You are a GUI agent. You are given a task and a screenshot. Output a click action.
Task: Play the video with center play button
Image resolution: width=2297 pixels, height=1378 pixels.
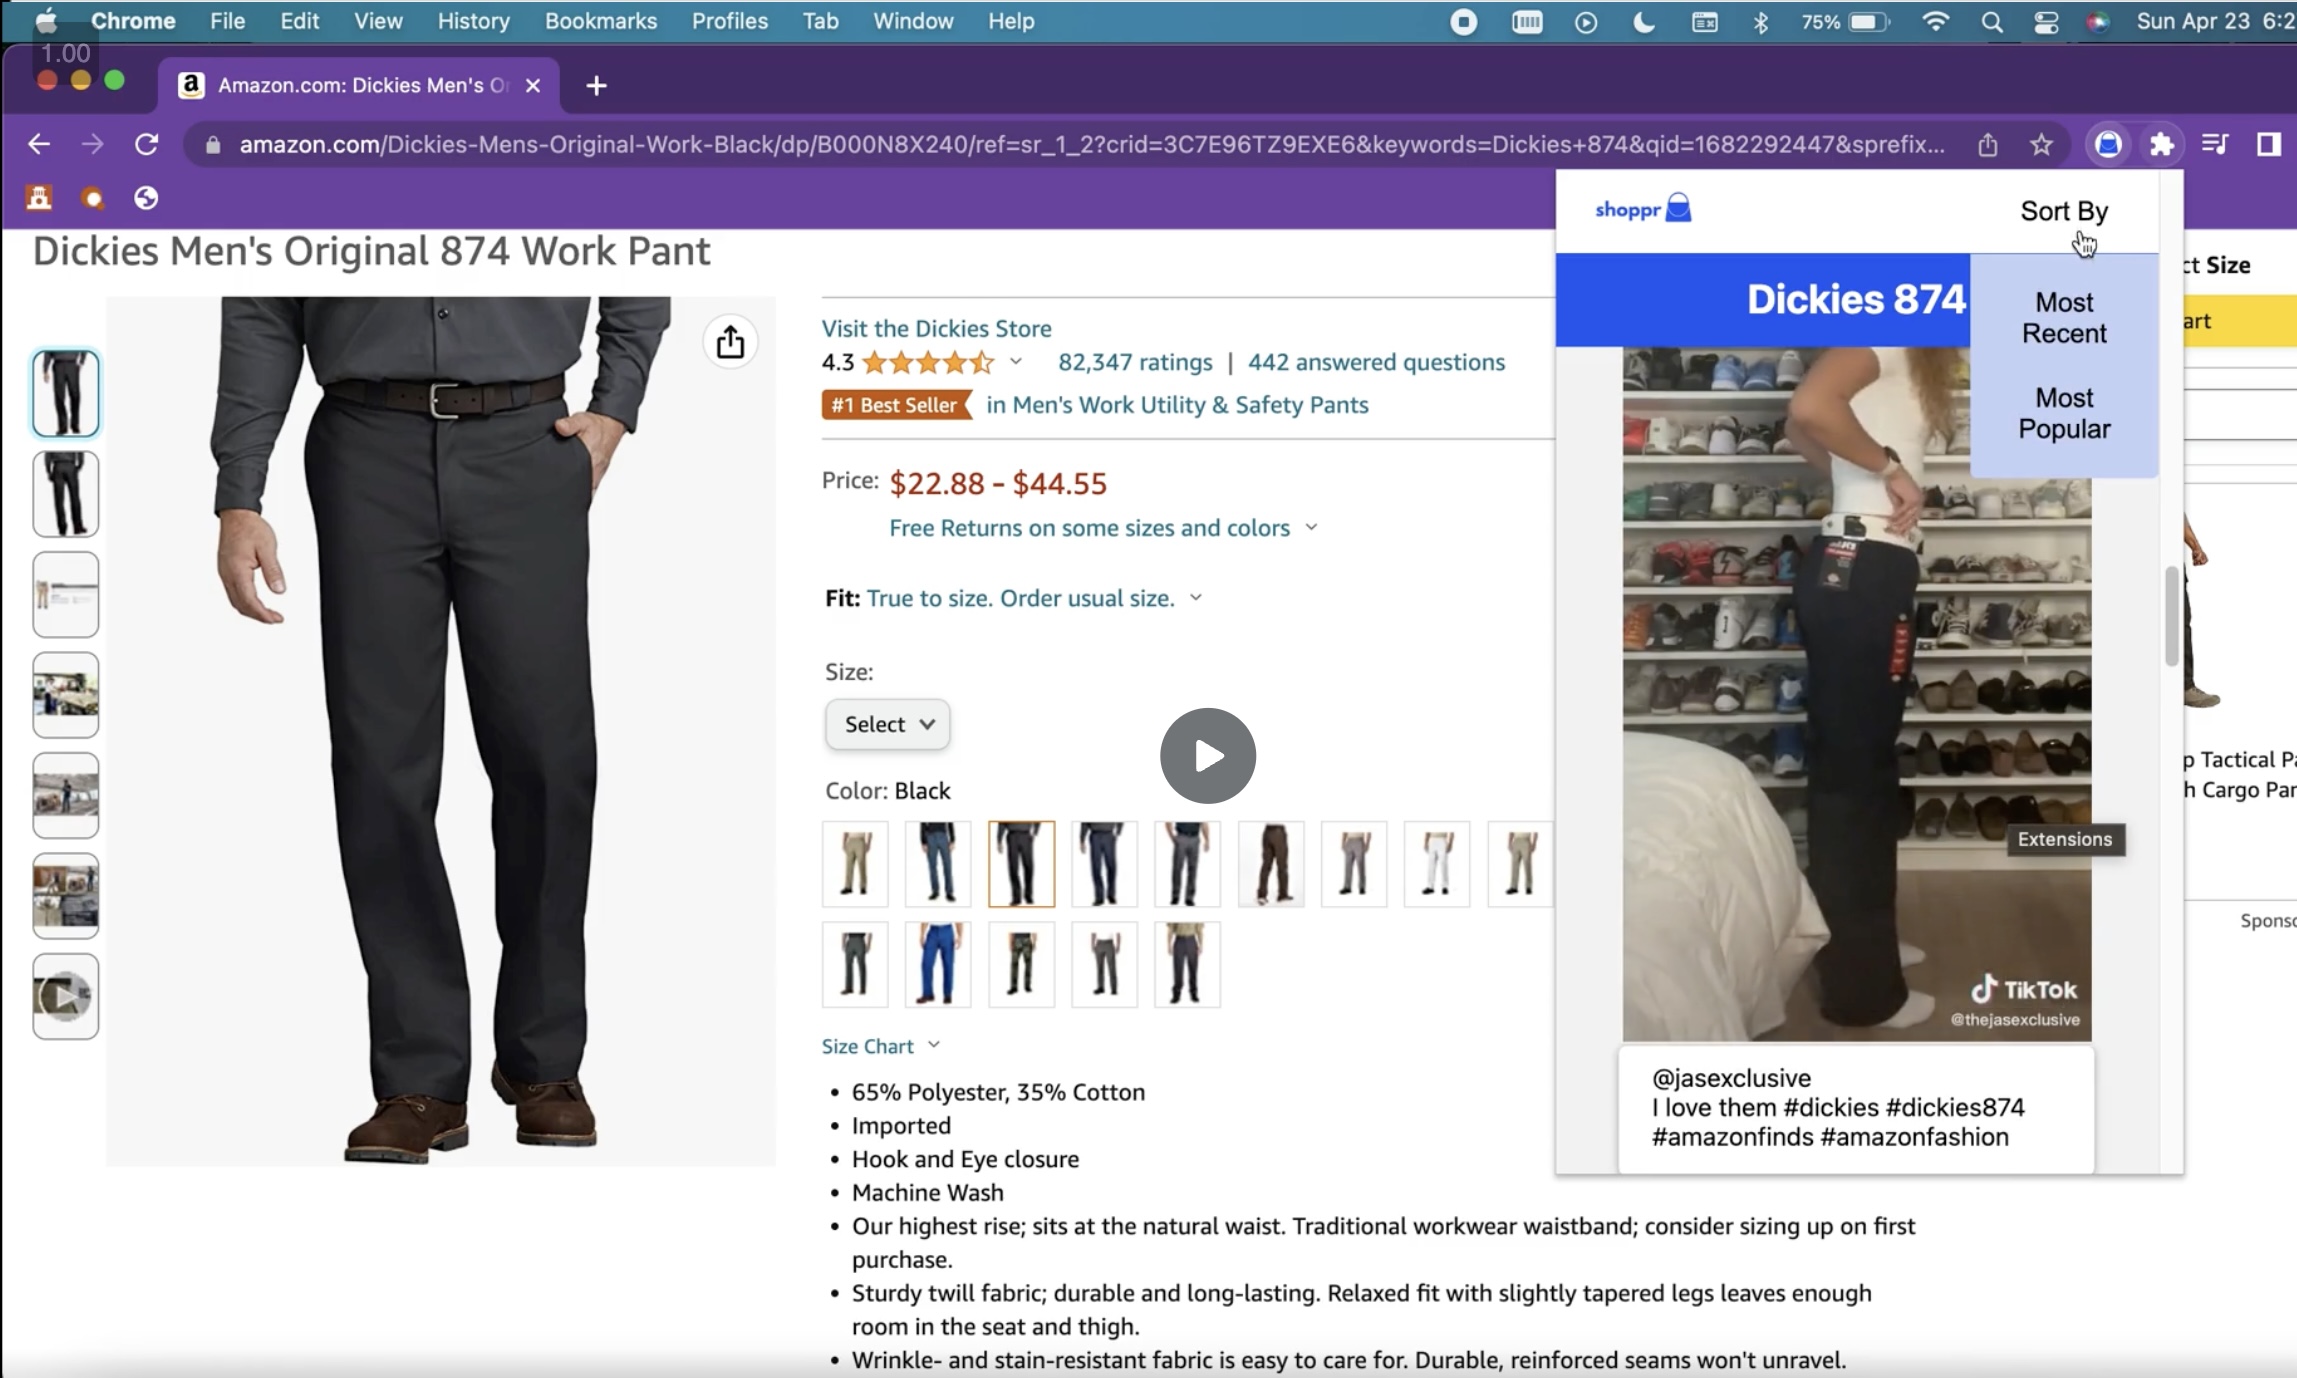coord(1208,756)
